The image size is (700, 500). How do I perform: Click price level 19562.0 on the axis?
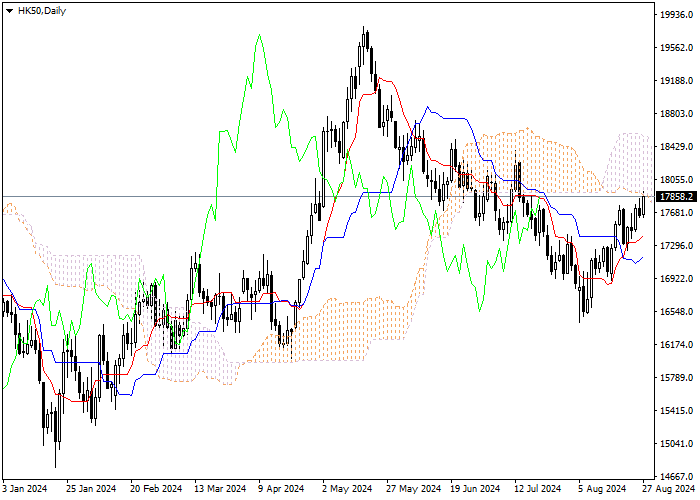click(x=676, y=48)
